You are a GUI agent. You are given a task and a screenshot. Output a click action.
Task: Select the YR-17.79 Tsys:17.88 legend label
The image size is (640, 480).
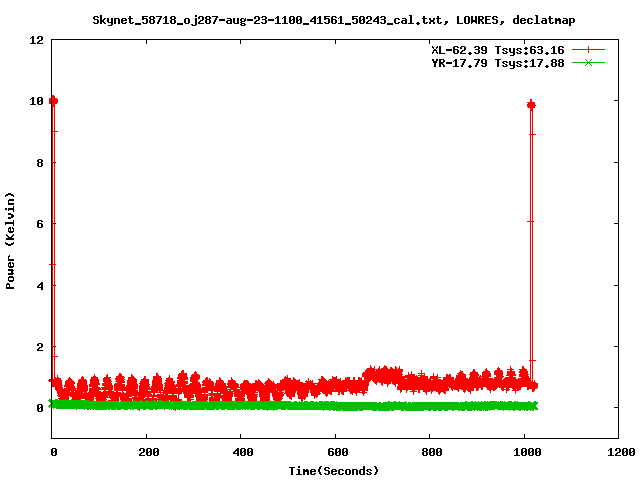click(498, 63)
